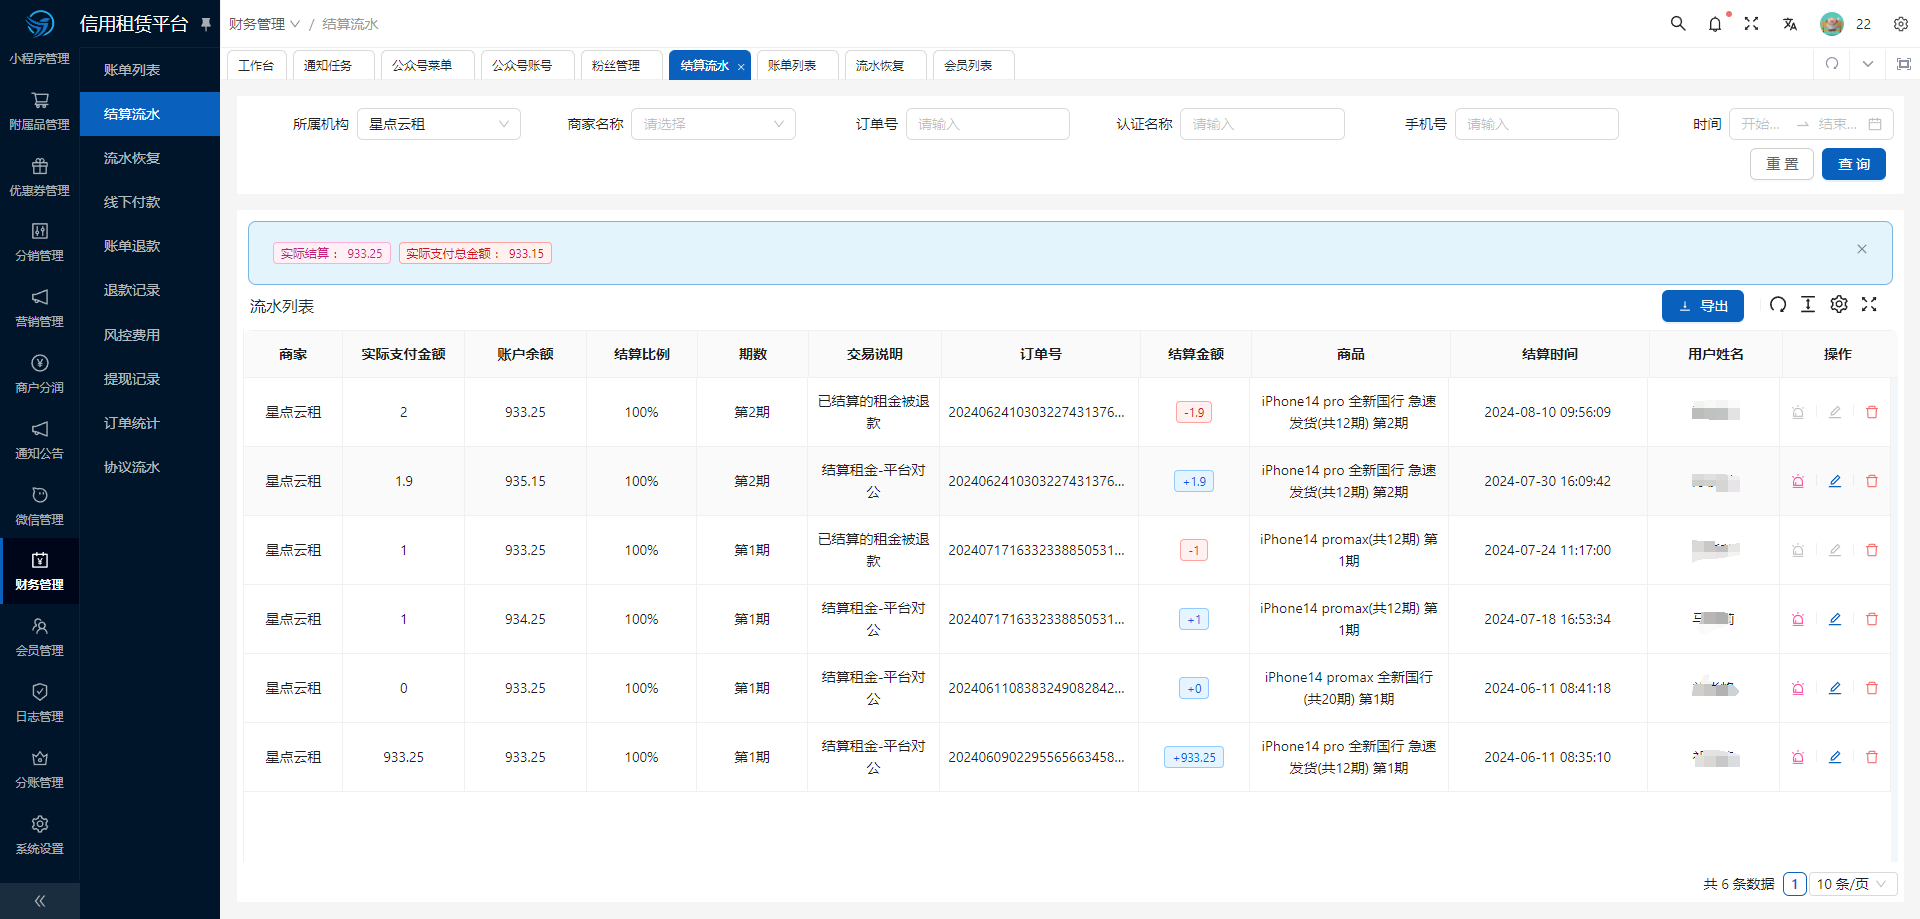The height and width of the screenshot is (919, 1920).
Task: Change table density with column-height icon
Action: coord(1808,305)
